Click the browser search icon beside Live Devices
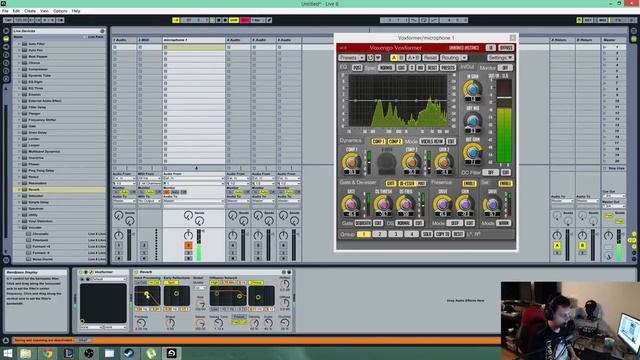This screenshot has width=640, height=360. click(x=102, y=31)
